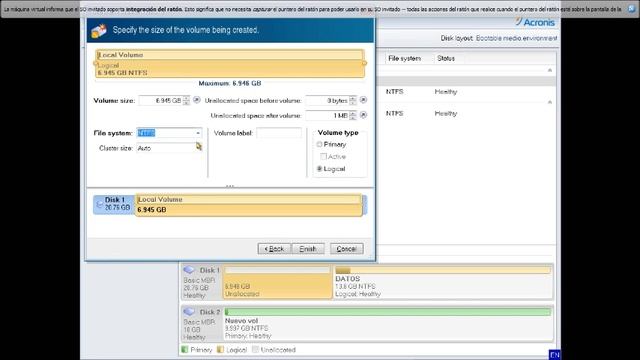Select the DATOS volume on Disk 1
This screenshot has height=360, width=640.
443,282
